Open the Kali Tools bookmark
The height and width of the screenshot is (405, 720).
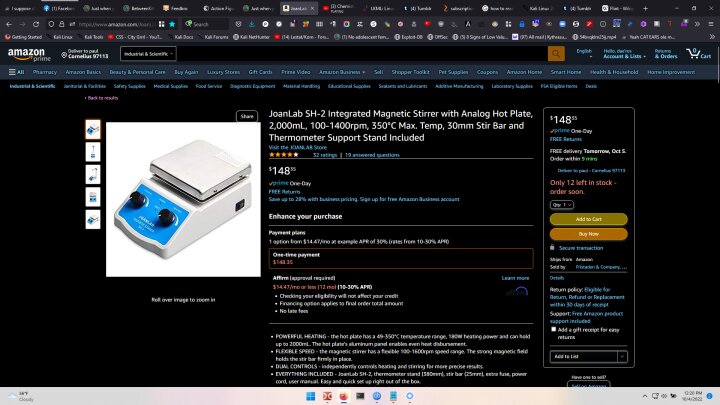point(89,37)
